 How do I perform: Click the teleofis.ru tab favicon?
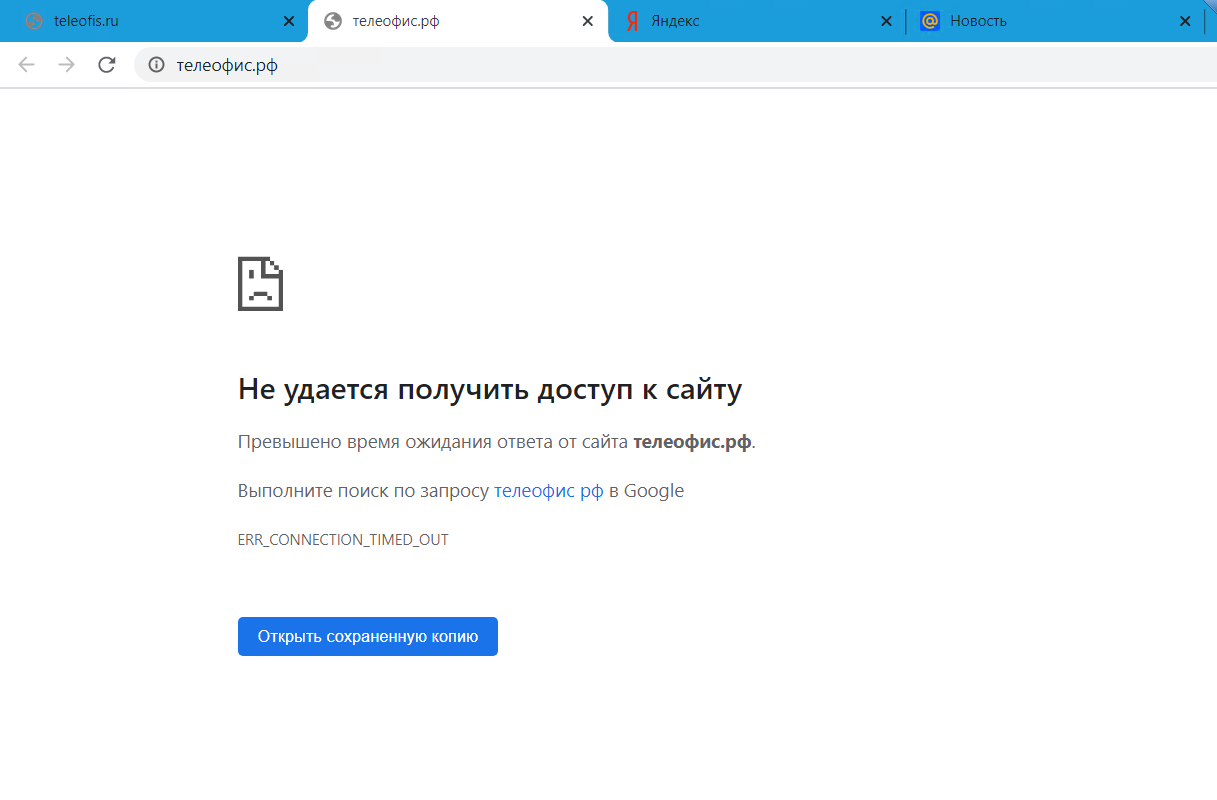point(34,21)
